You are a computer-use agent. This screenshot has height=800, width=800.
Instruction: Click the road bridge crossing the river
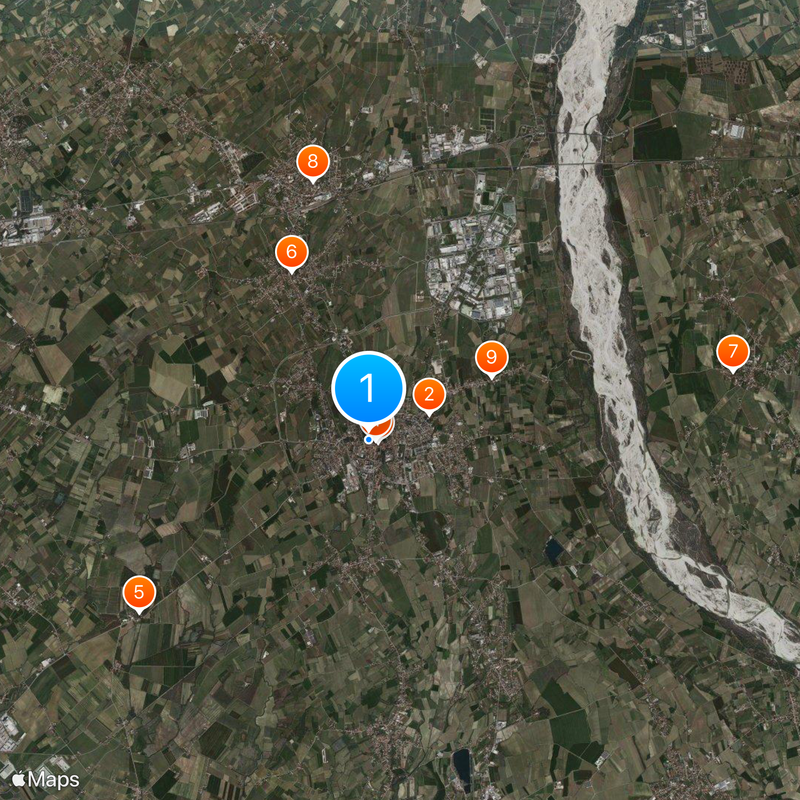(587, 165)
